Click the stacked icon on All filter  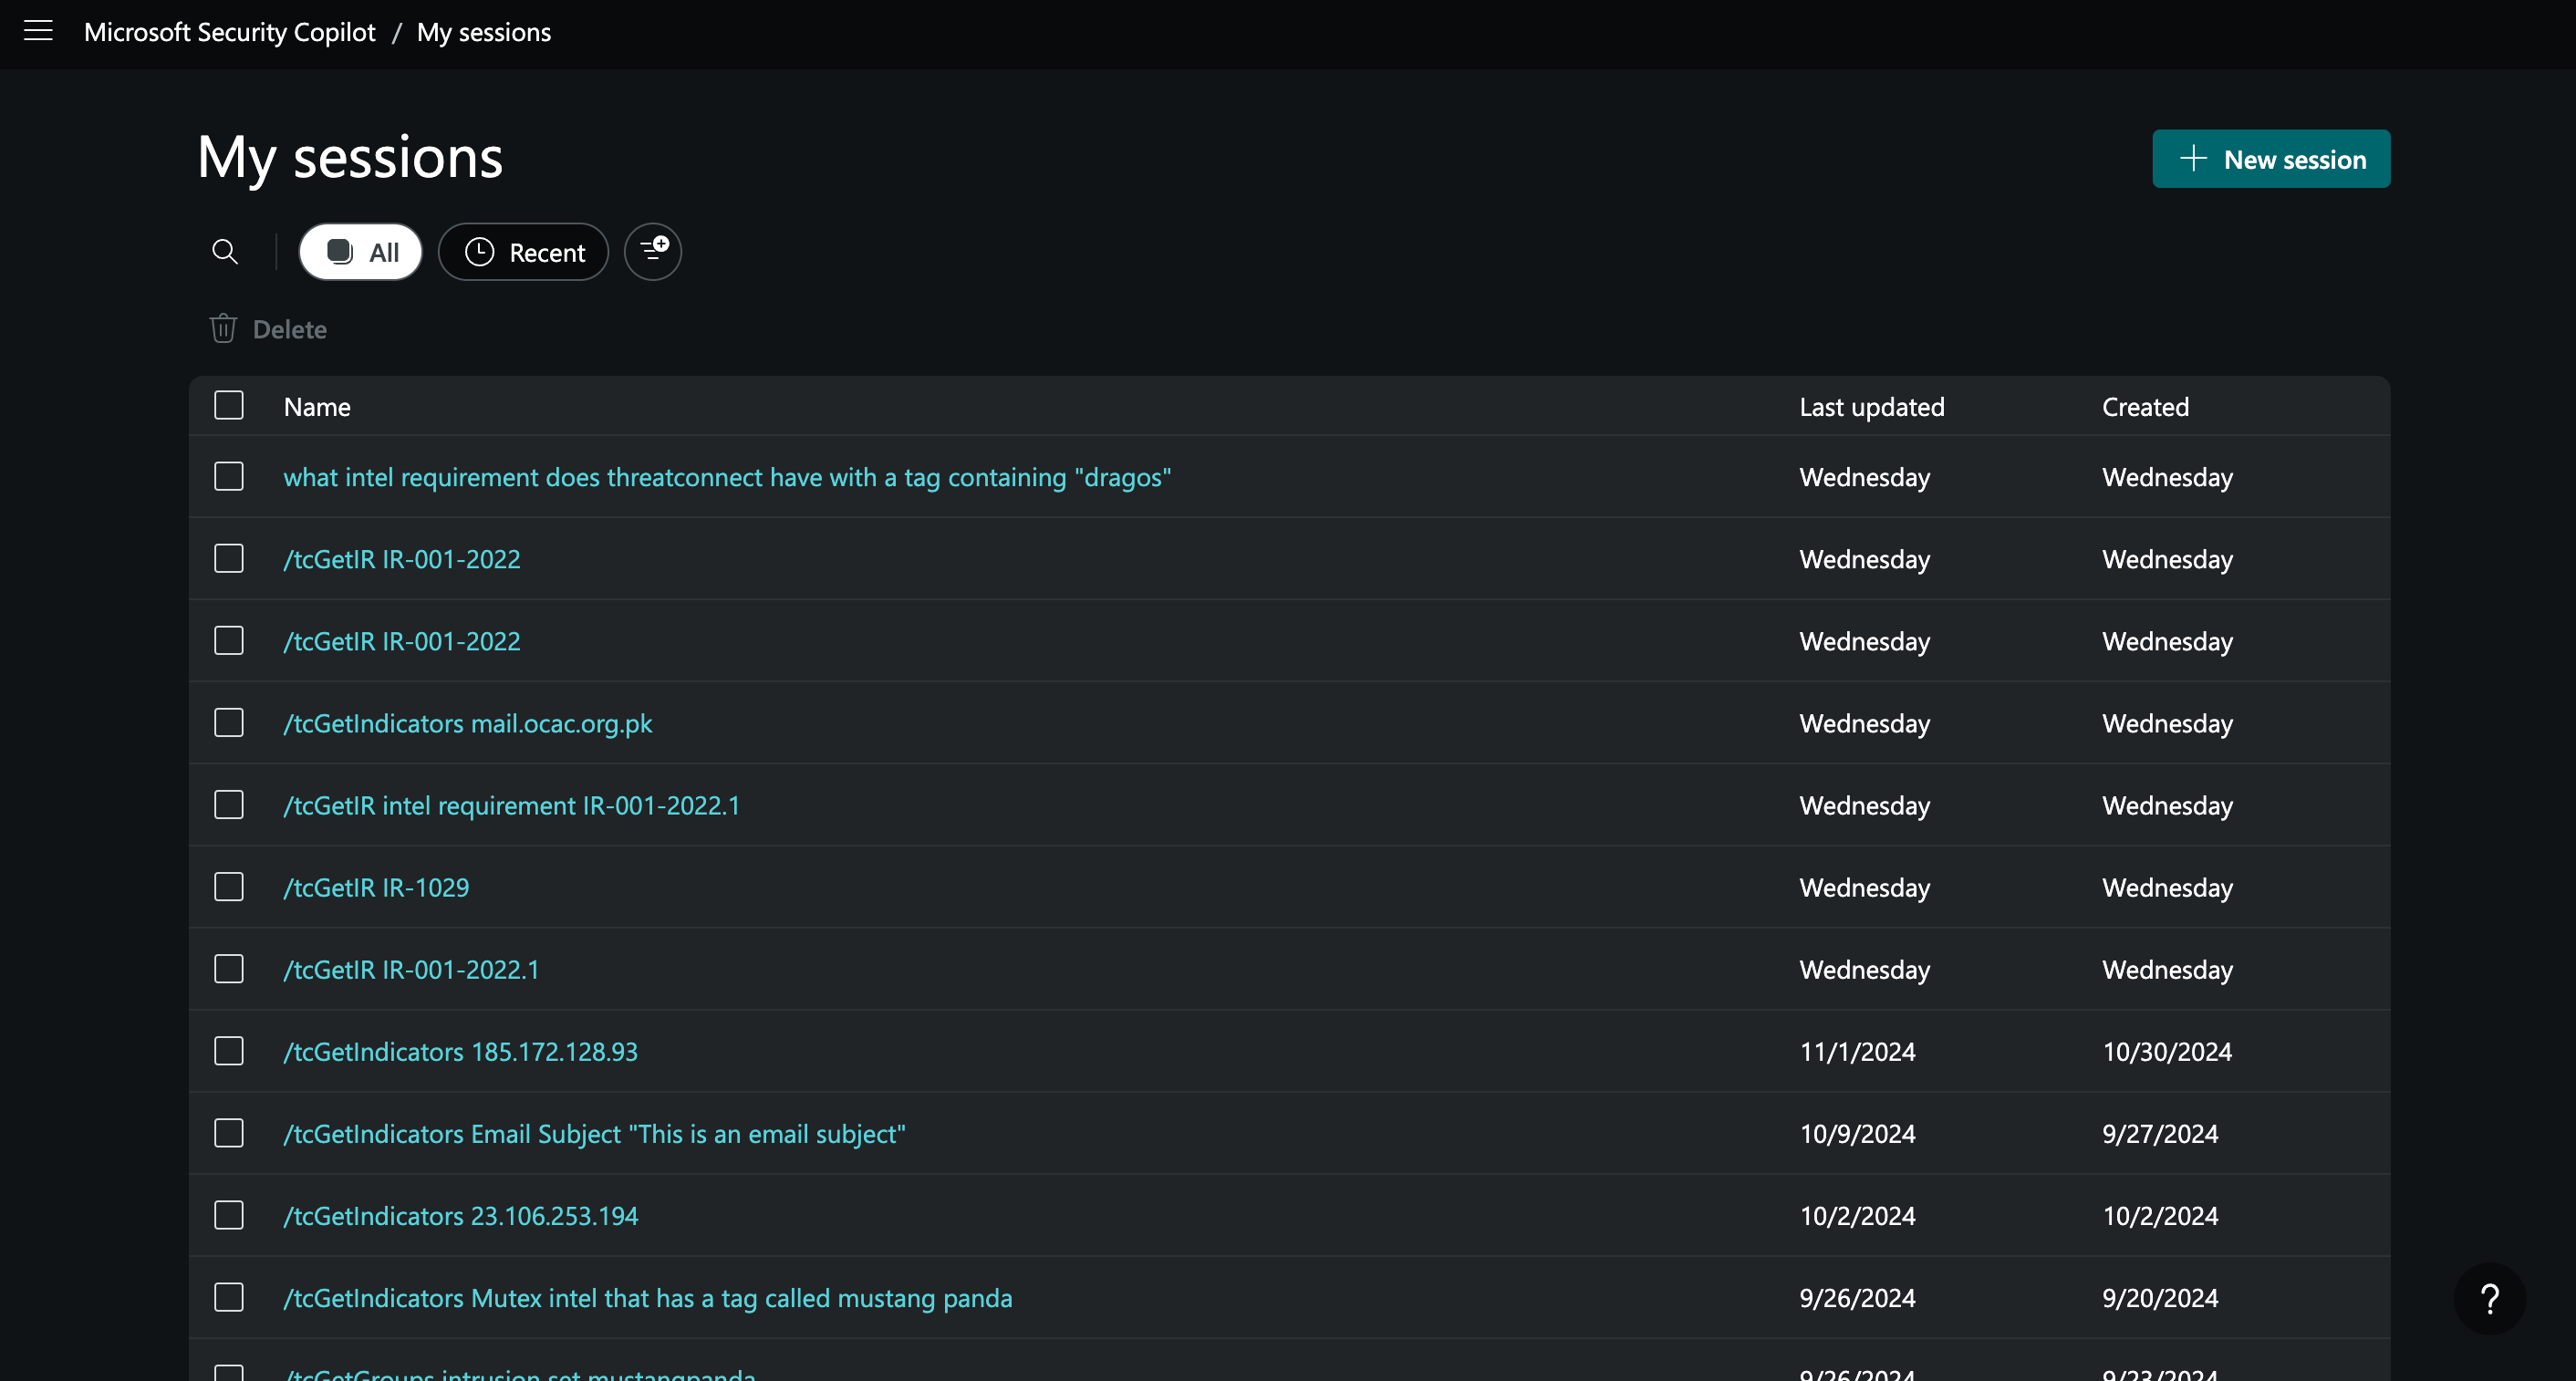(340, 252)
